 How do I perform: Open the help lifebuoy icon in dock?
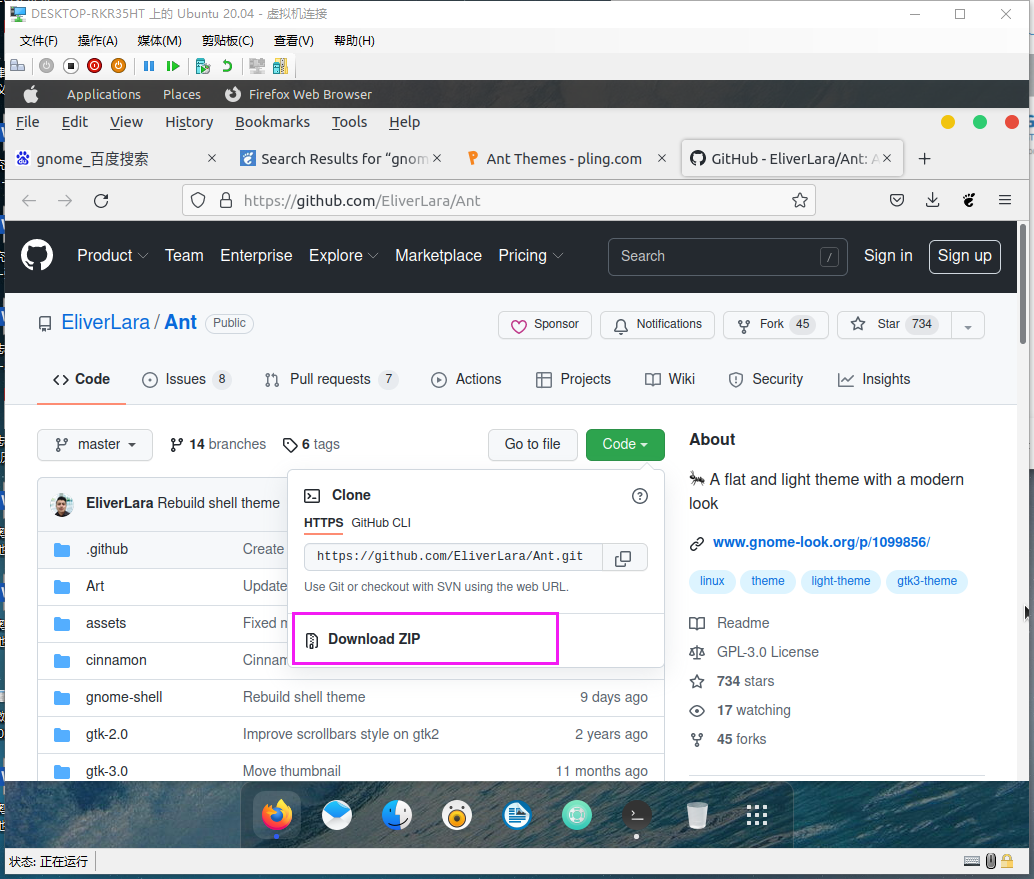coord(577,816)
